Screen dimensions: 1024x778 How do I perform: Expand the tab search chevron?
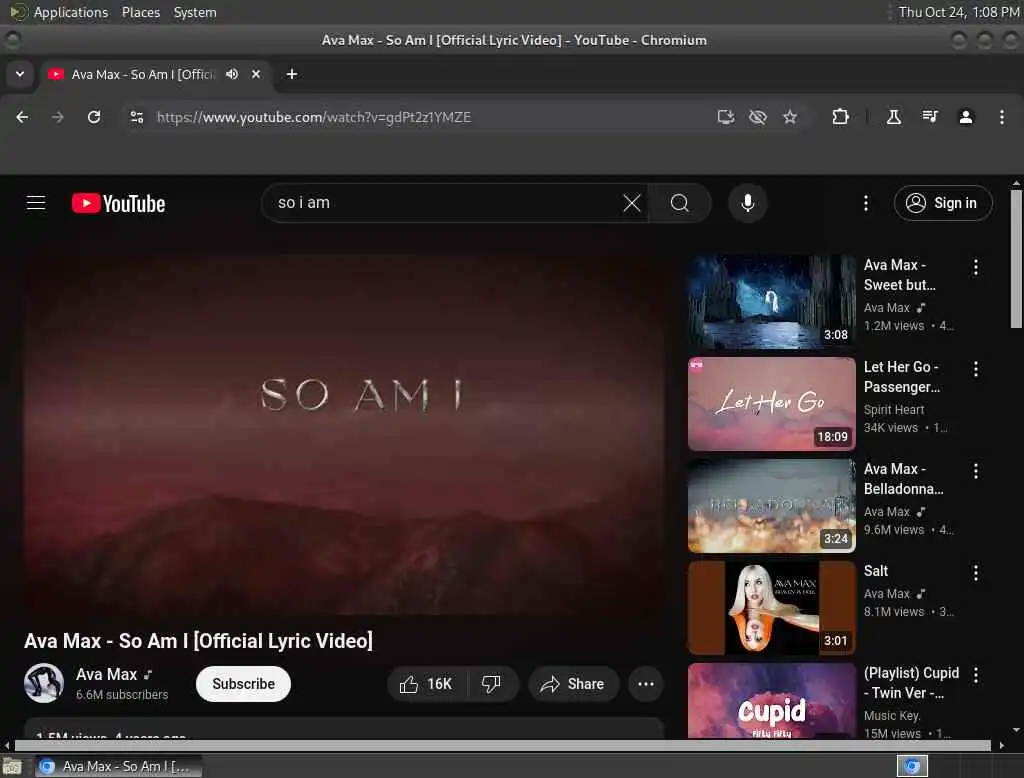(20, 74)
